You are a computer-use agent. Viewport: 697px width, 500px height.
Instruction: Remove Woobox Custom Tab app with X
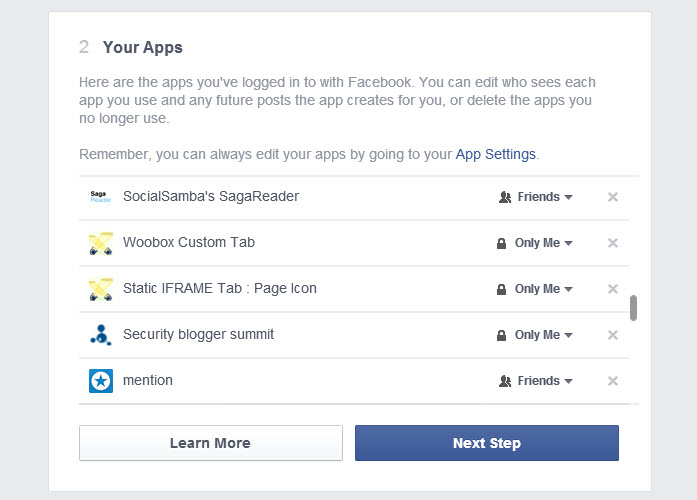(613, 243)
